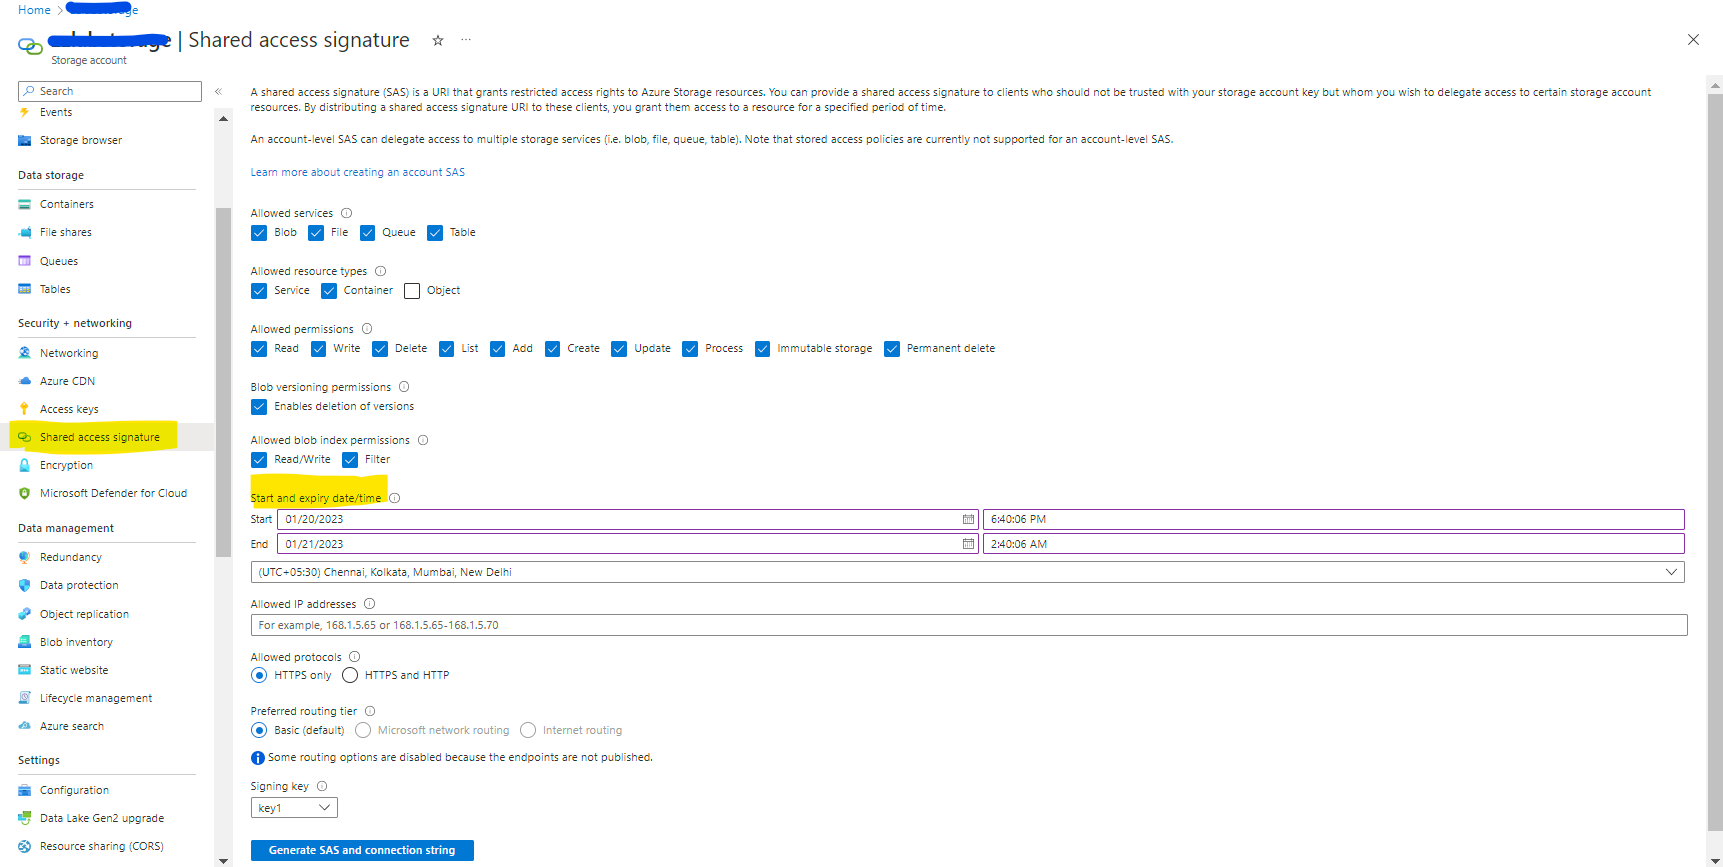Click the Object replication icon
This screenshot has width=1723, height=867.
click(x=25, y=614)
